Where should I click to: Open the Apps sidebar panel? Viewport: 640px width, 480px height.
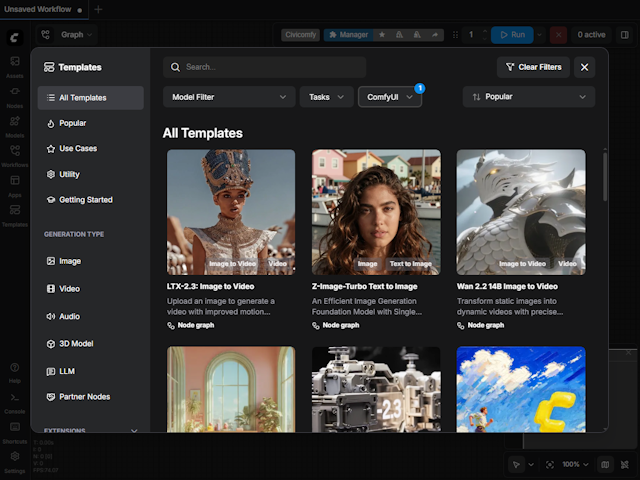pyautogui.click(x=15, y=185)
